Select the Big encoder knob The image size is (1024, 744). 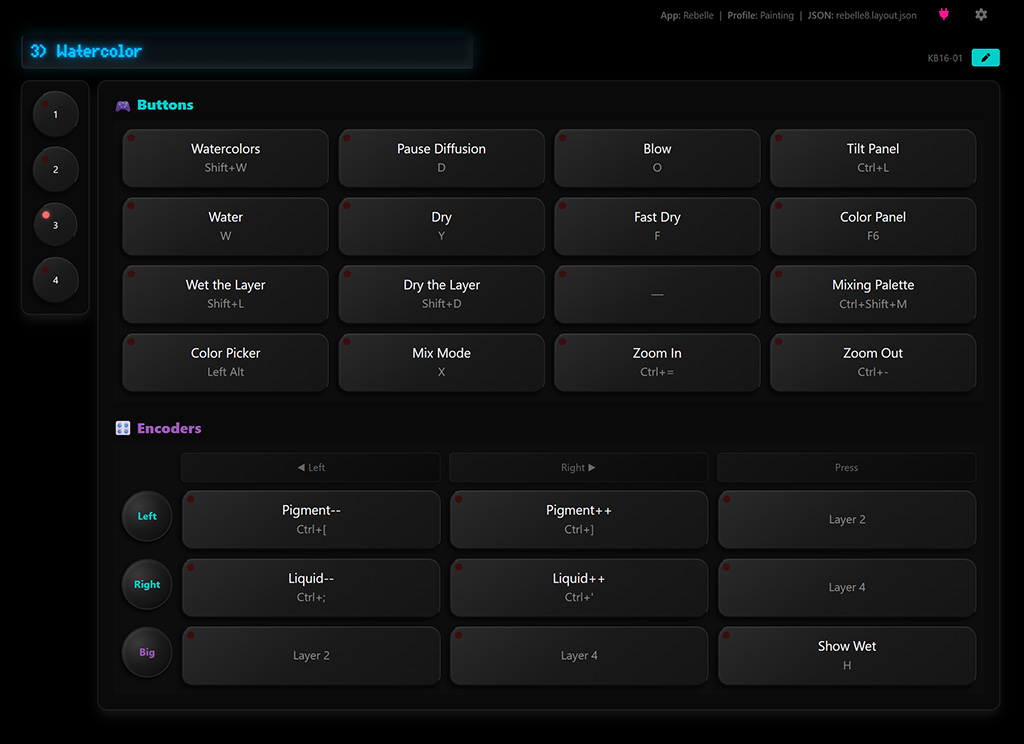[x=147, y=652]
